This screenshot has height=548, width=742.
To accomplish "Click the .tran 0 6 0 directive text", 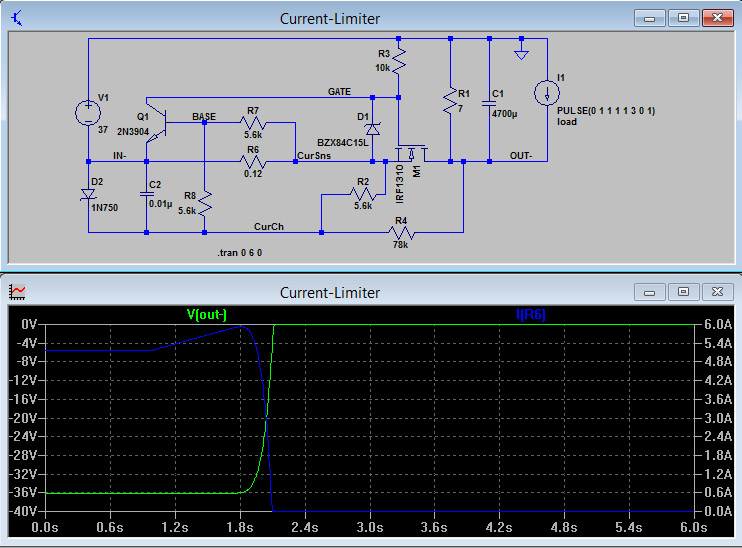I will coord(240,253).
